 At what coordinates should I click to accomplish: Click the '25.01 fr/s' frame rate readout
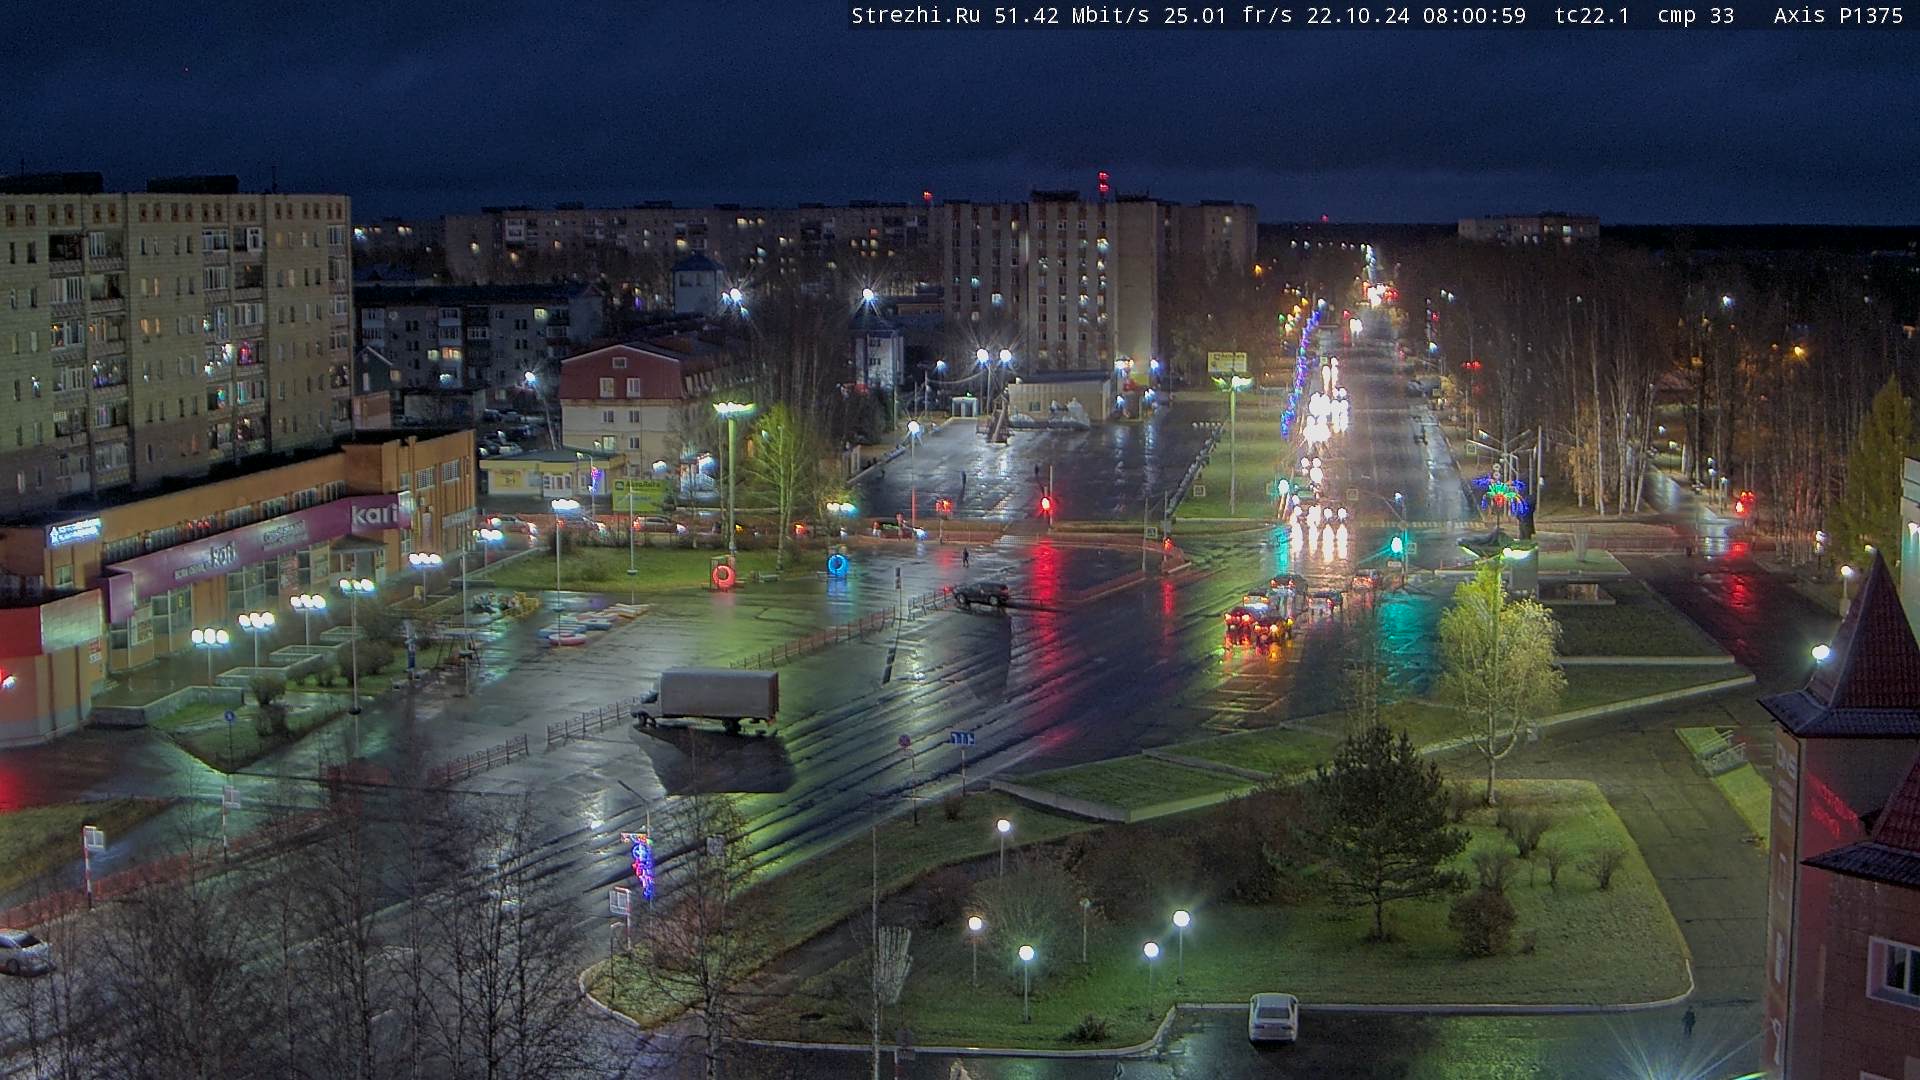point(1228,16)
